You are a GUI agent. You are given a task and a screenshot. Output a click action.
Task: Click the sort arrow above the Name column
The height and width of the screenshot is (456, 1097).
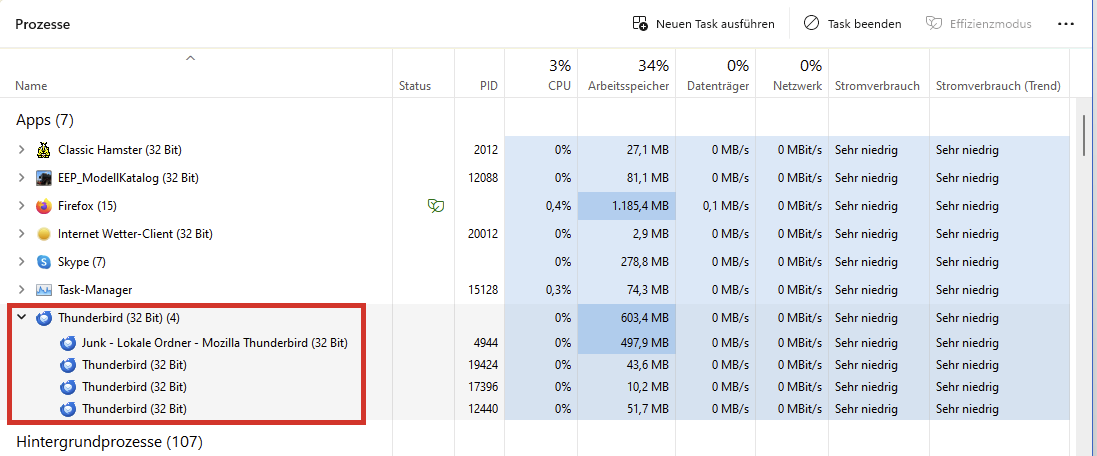(x=190, y=58)
